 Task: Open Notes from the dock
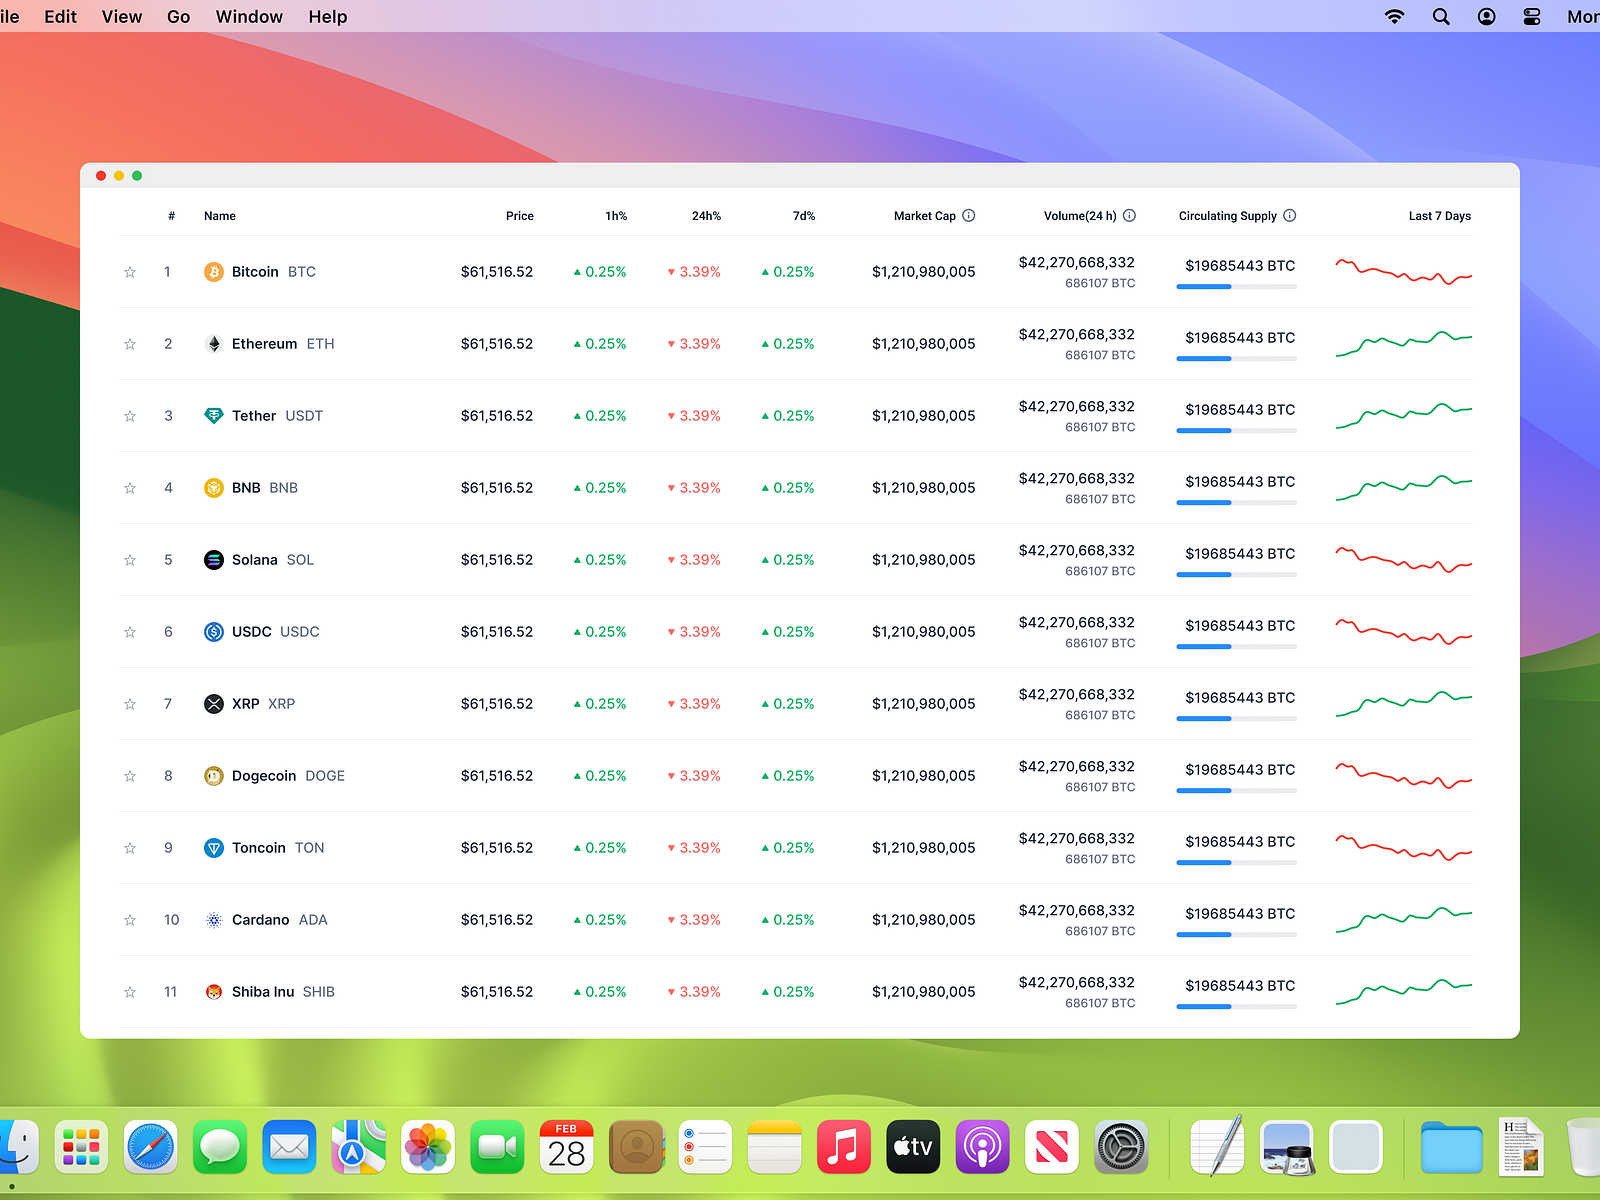(x=775, y=1147)
